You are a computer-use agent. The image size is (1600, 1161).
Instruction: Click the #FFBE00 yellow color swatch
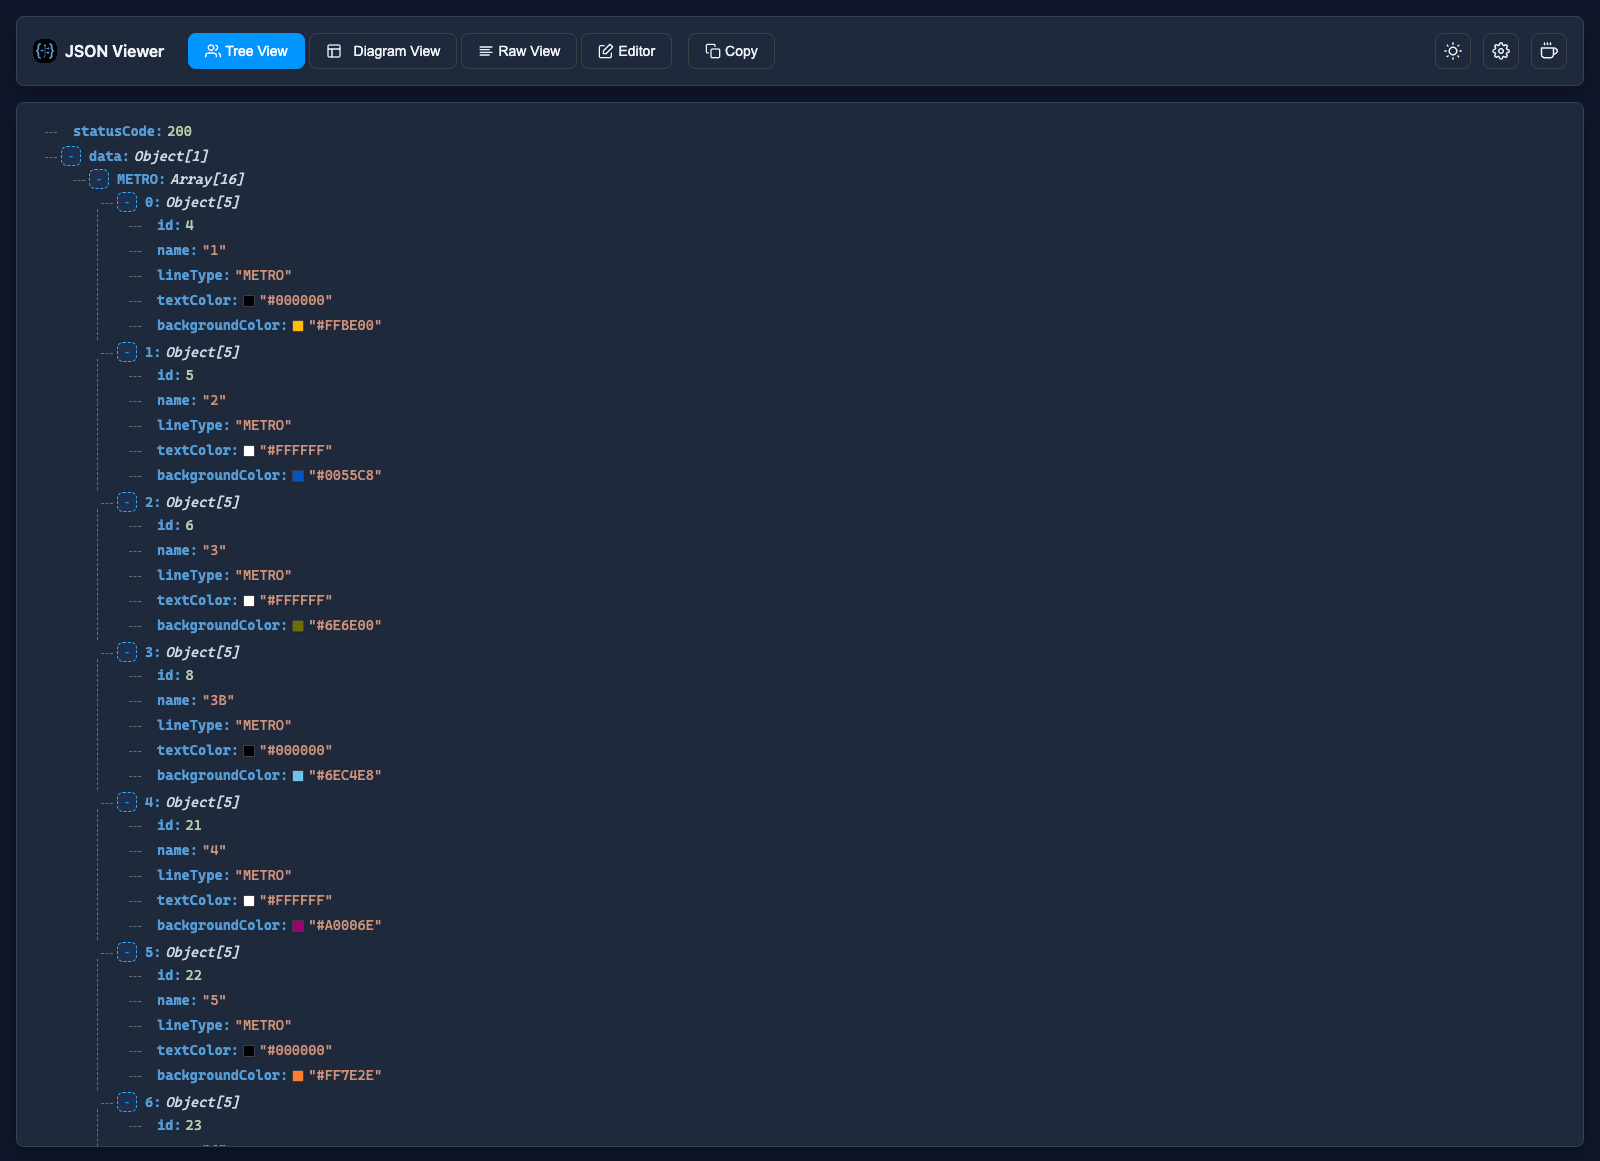tap(298, 326)
